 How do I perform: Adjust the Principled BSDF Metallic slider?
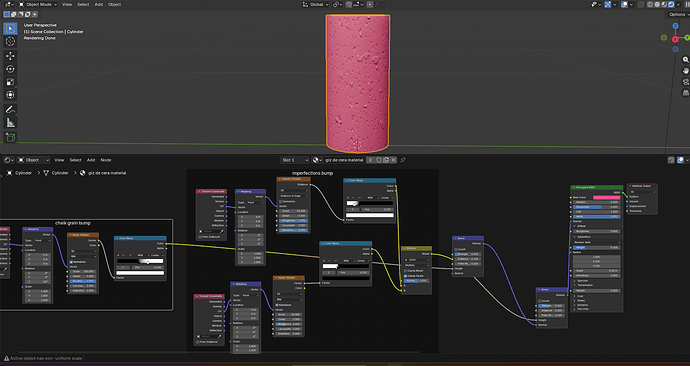(x=597, y=202)
